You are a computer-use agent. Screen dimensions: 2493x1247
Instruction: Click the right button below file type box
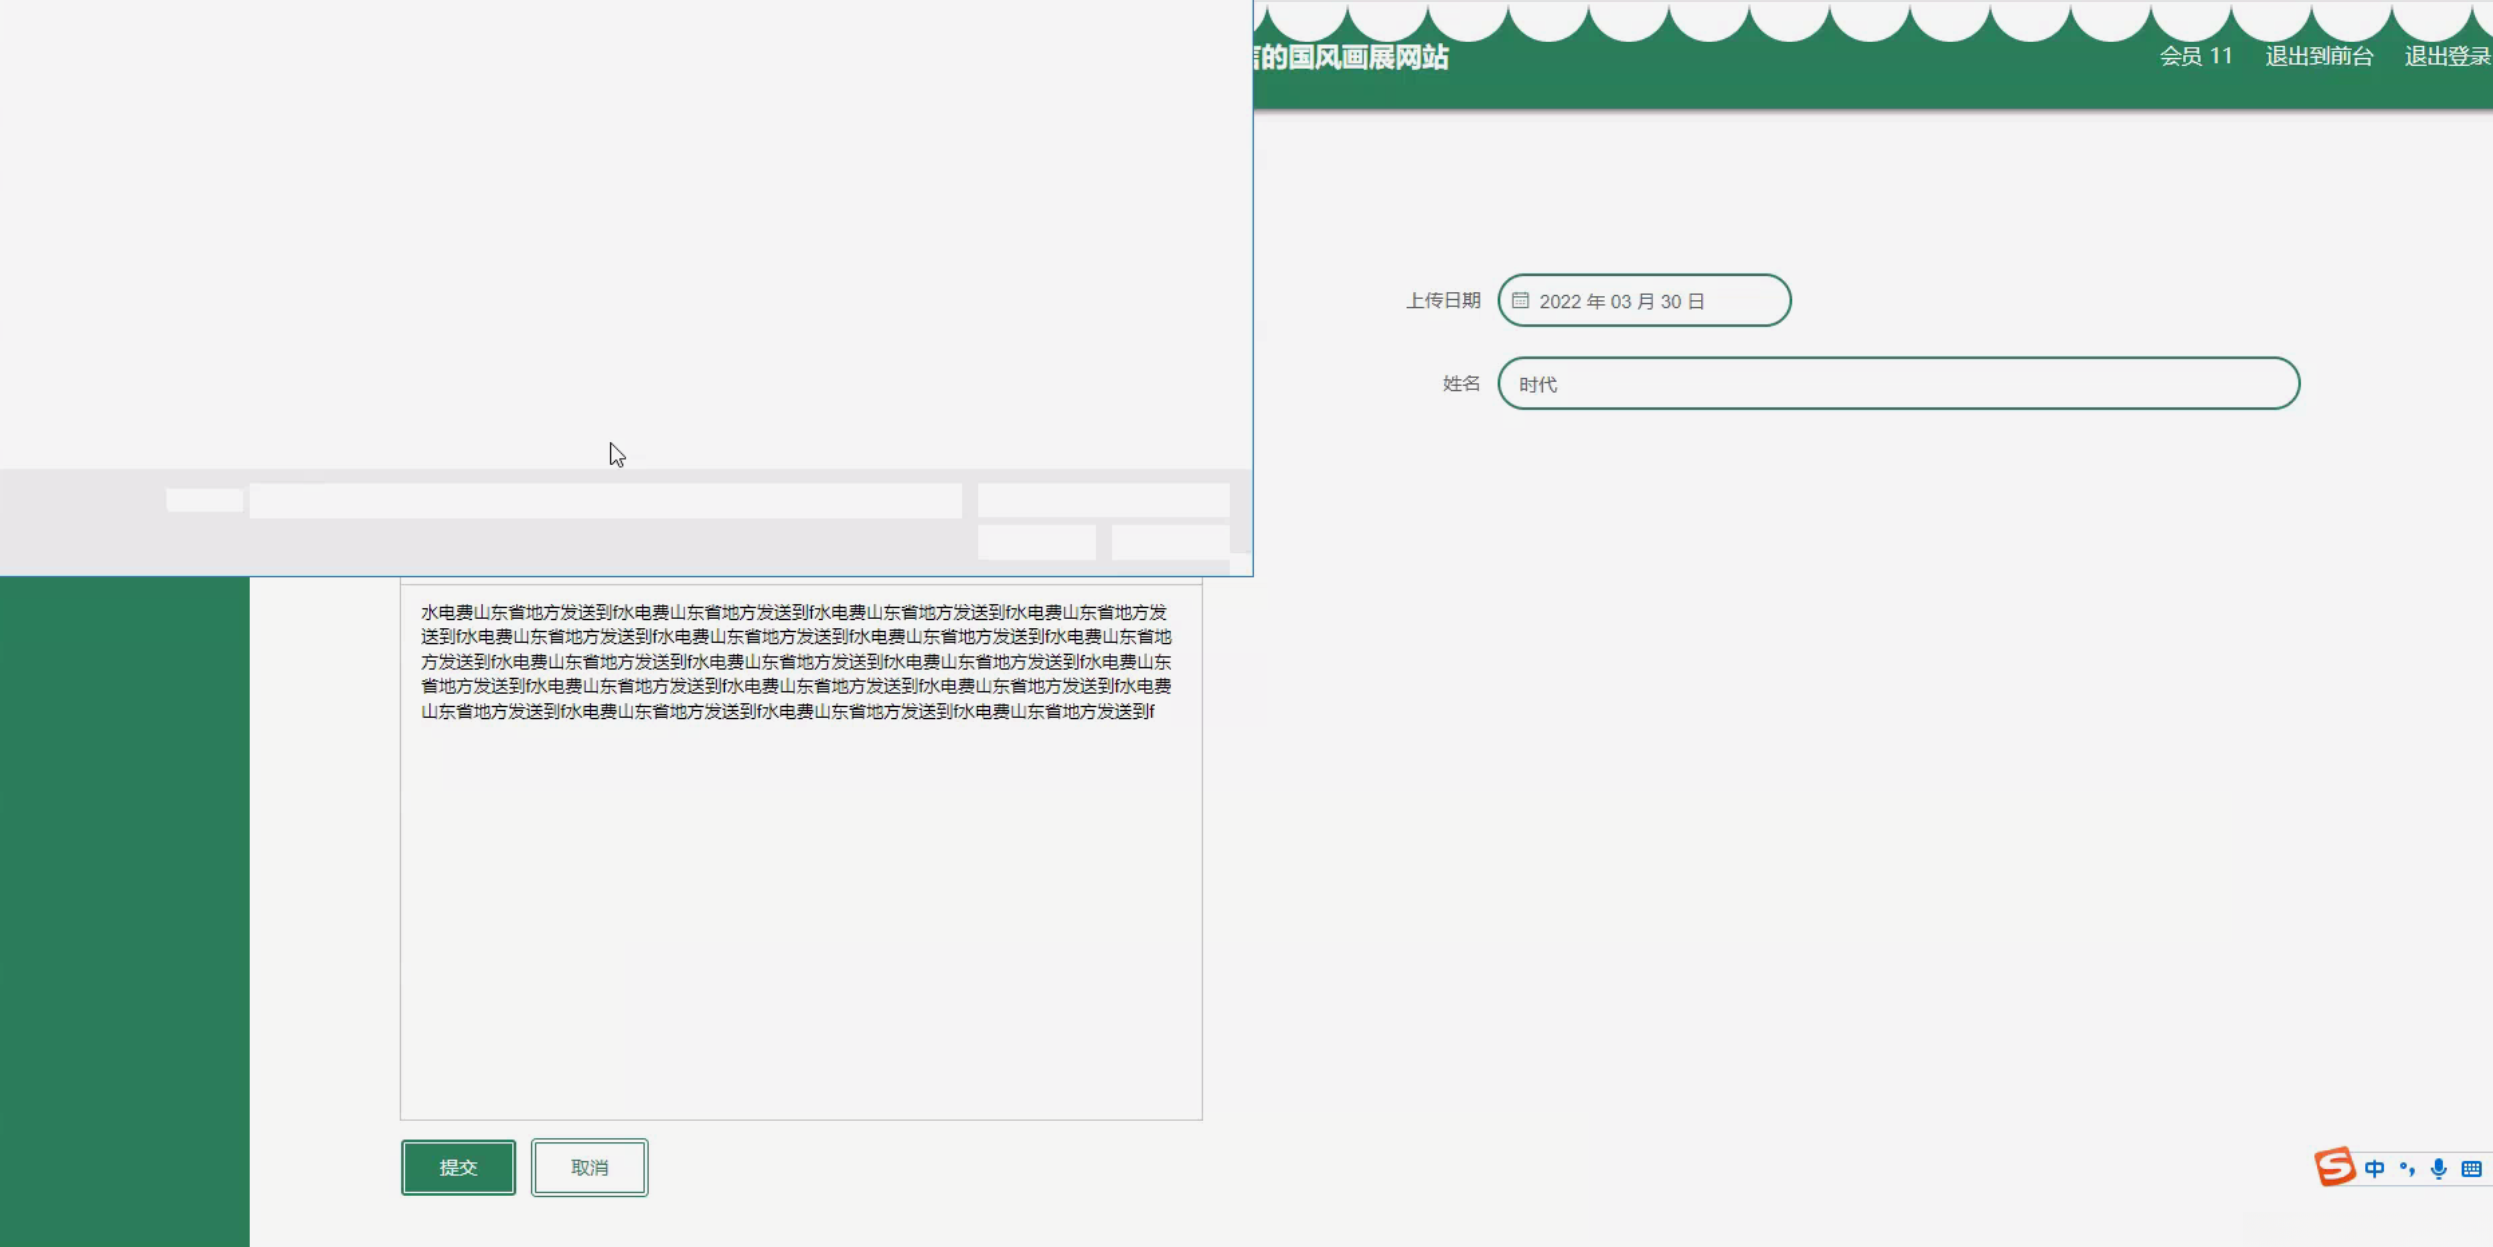click(1170, 543)
